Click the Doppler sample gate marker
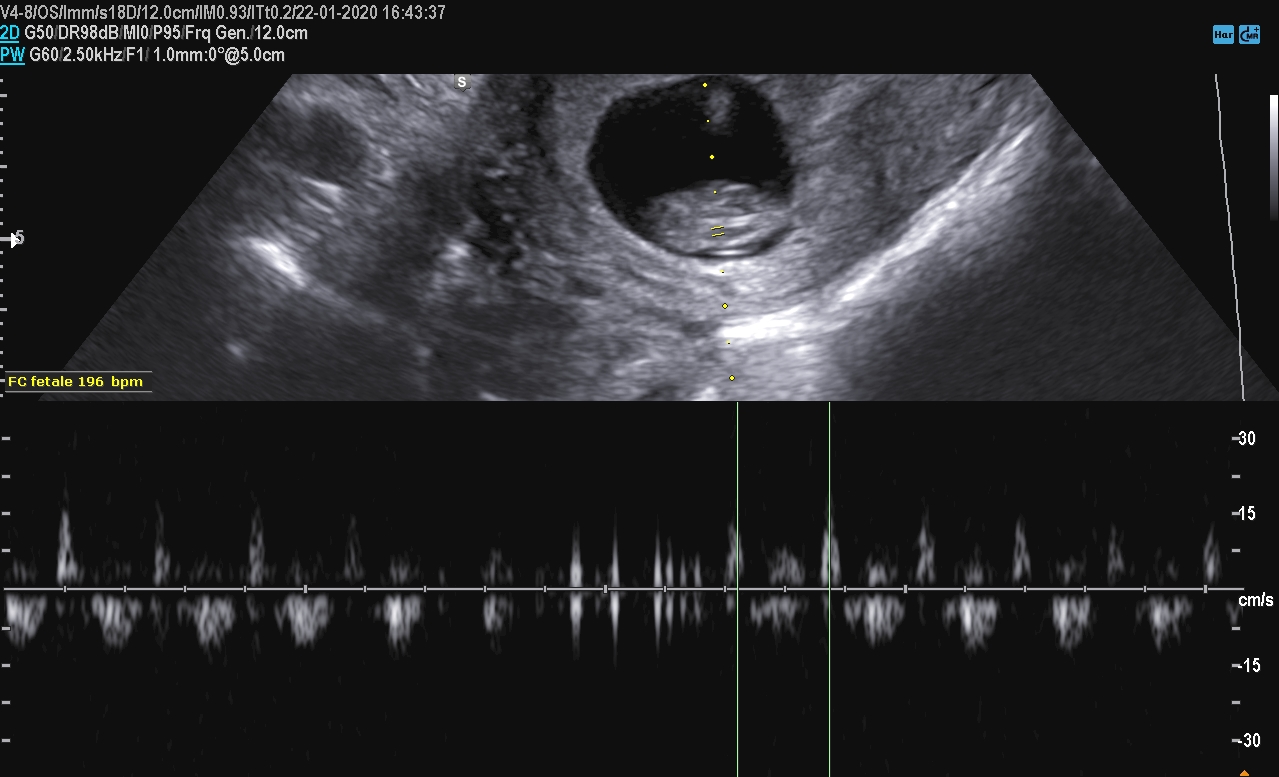1279x777 pixels. (718, 231)
